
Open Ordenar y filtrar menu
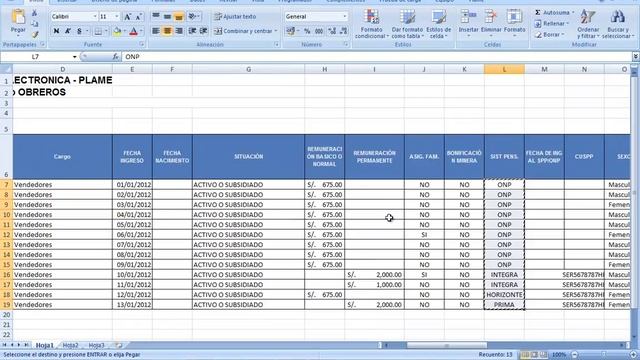pos(588,24)
